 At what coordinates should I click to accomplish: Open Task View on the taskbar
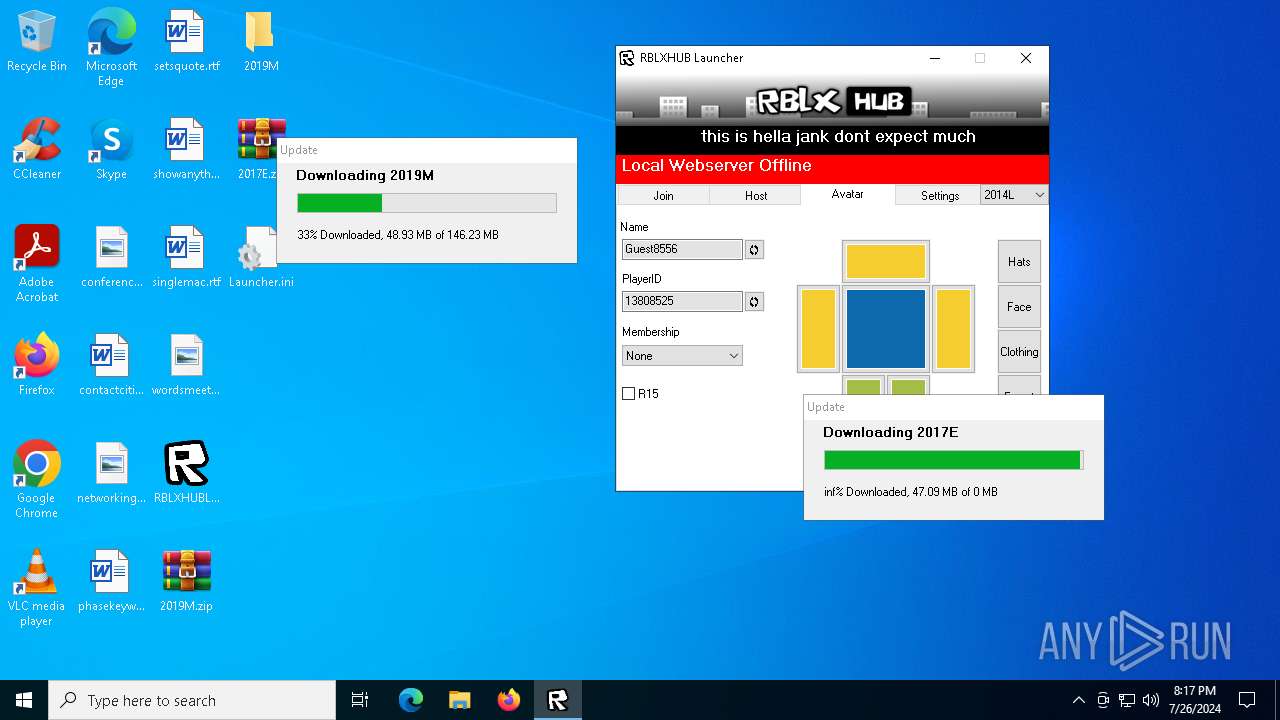pos(360,700)
